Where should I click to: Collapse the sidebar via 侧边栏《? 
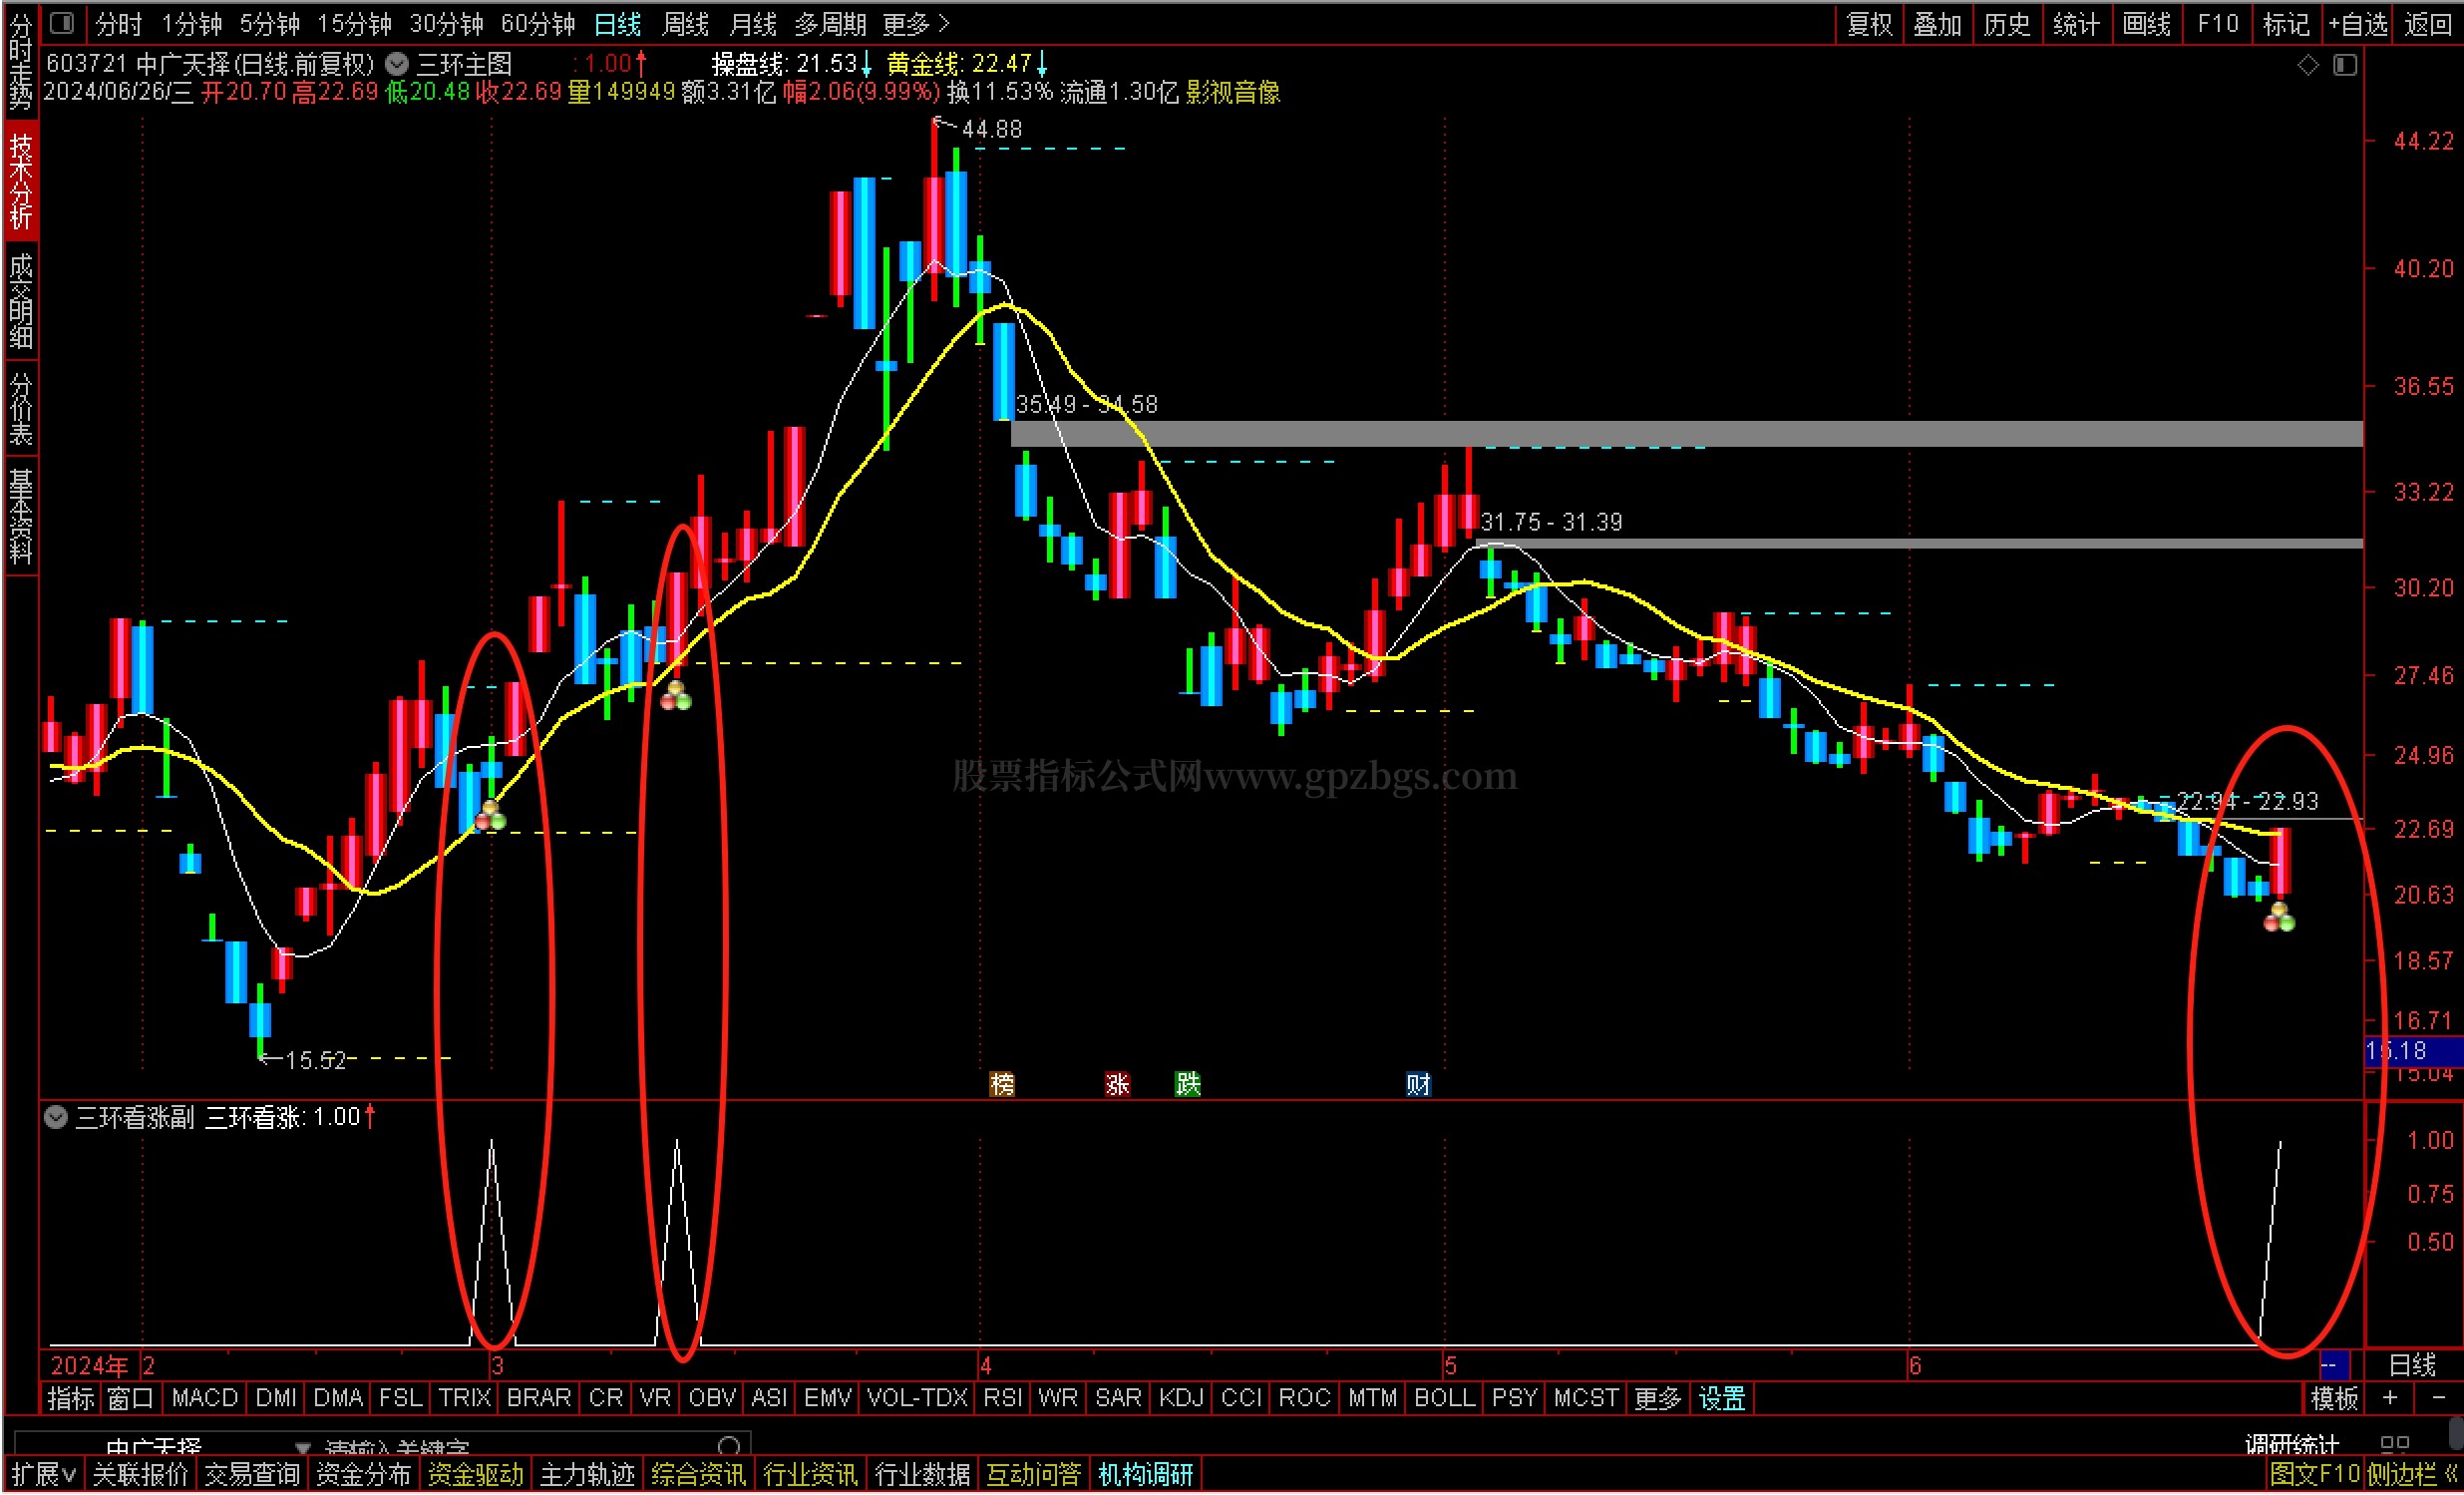coord(2411,1474)
